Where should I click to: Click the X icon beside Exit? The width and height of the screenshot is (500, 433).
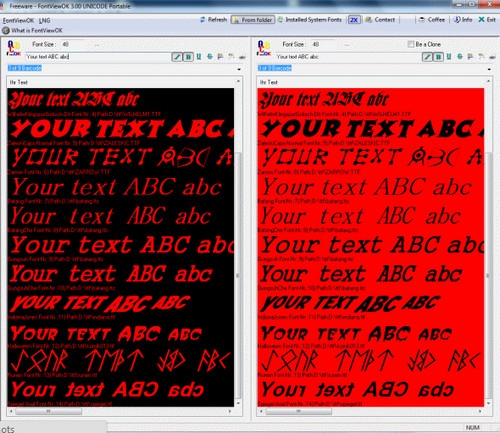click(x=481, y=20)
